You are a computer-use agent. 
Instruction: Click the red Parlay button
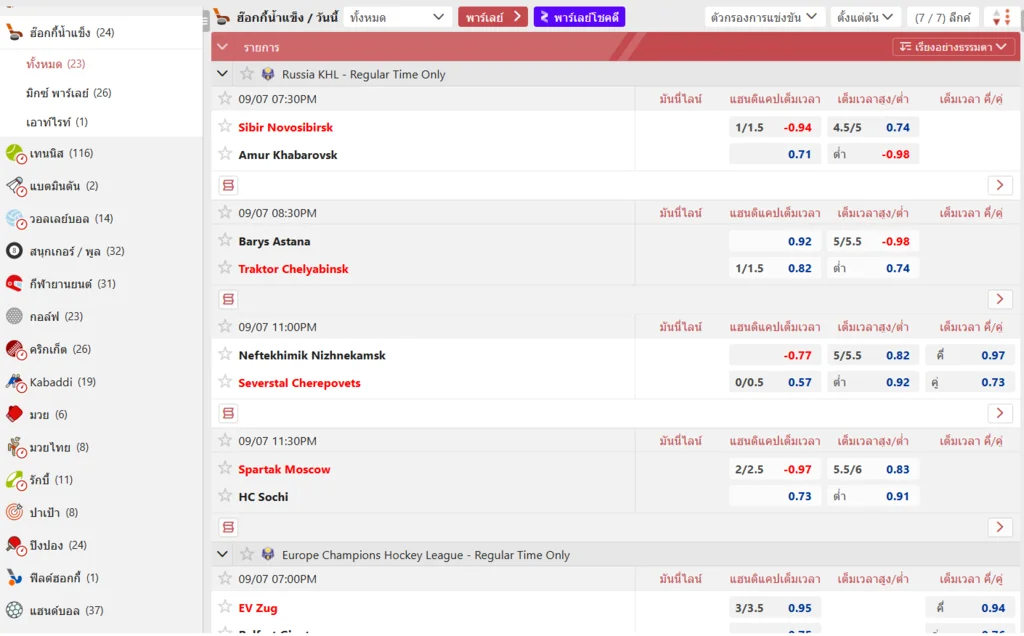pos(492,17)
